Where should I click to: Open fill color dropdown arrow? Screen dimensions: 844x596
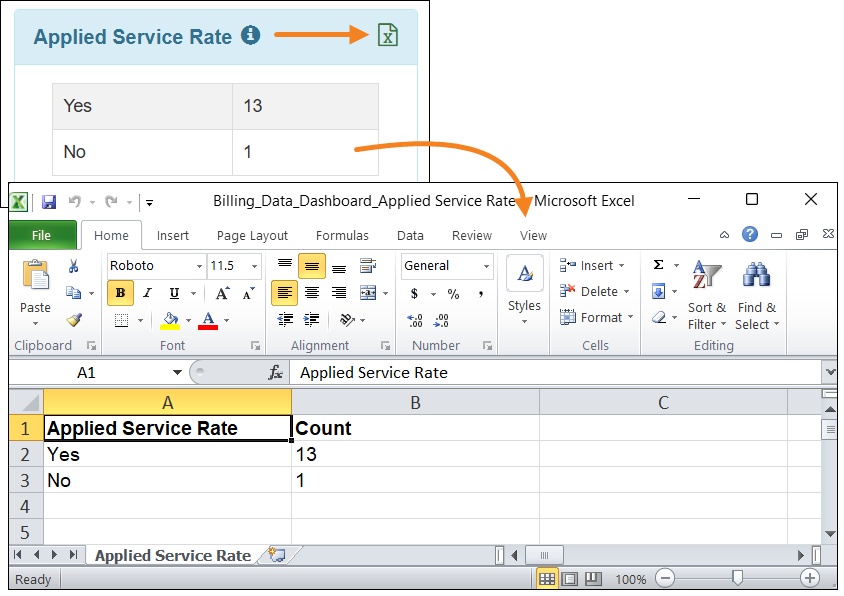tap(188, 320)
